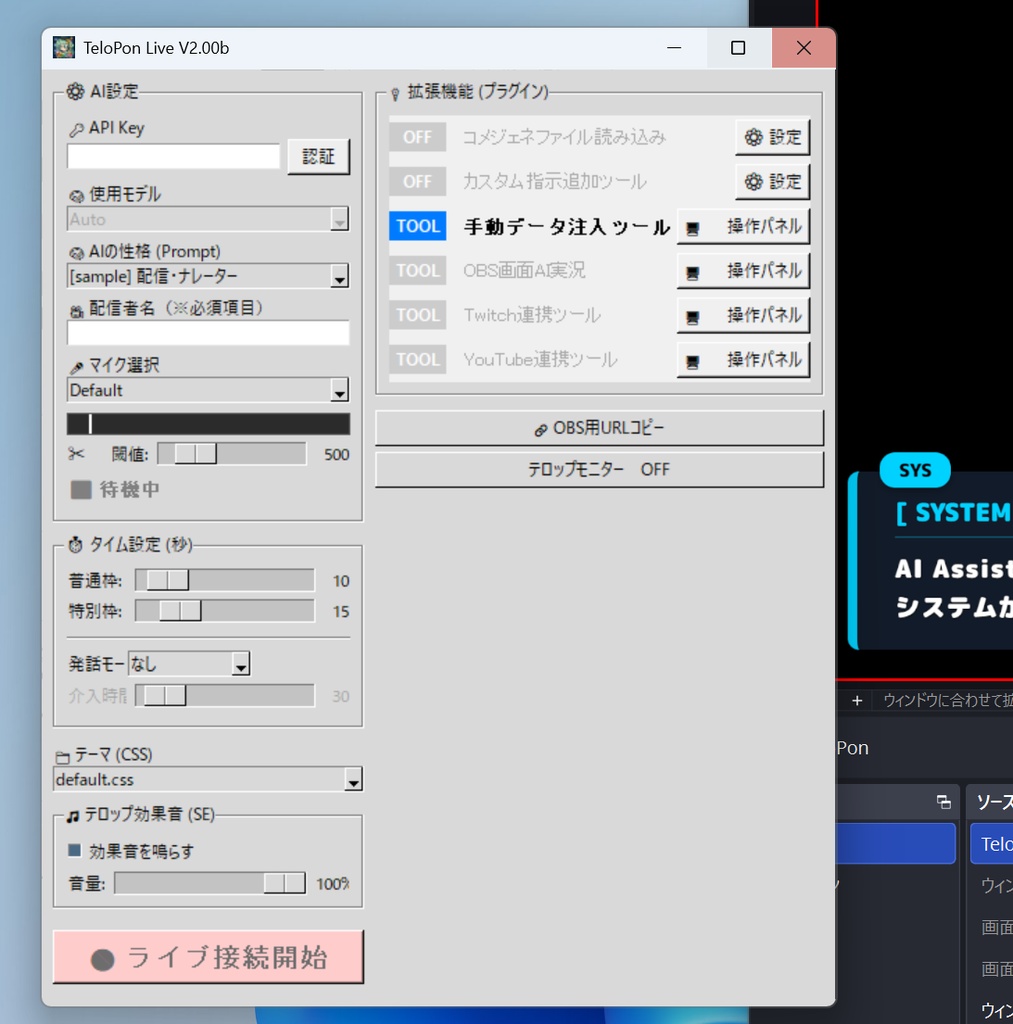The height and width of the screenshot is (1024, 1013).
Task: Enable the OFF toggle for コメジェネファイル読み込み
Action: [417, 136]
